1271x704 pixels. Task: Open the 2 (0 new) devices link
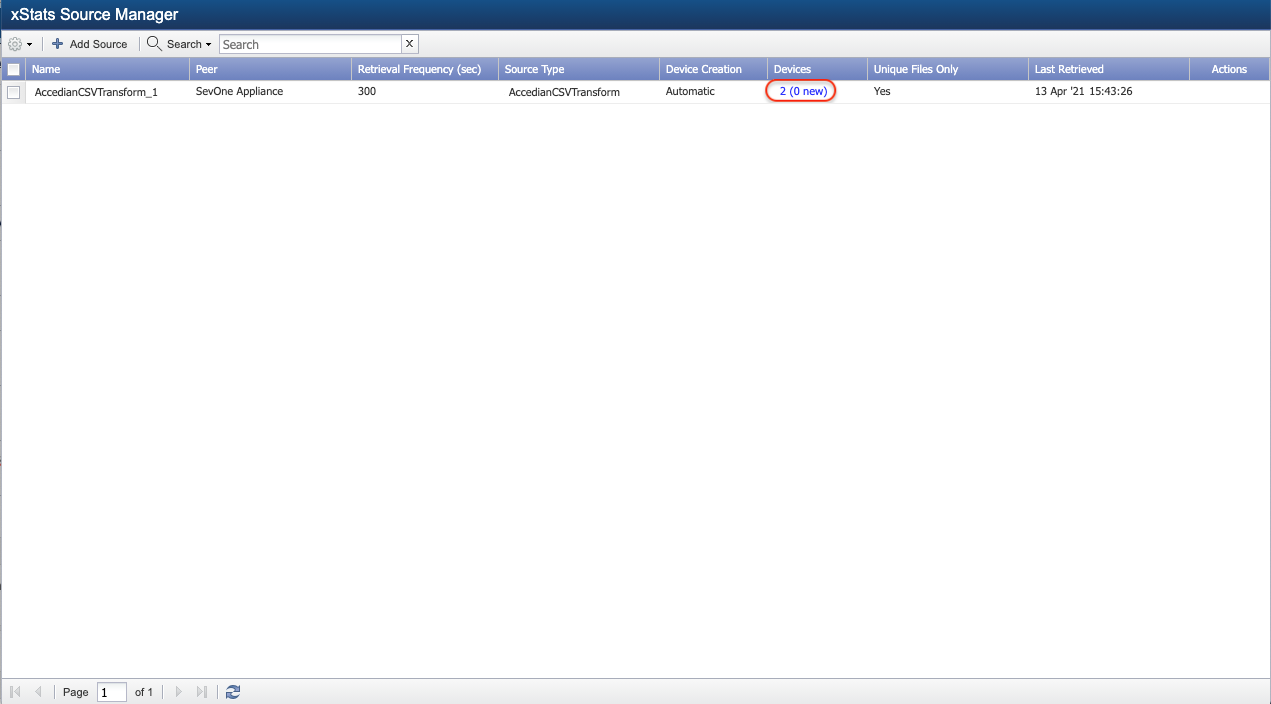[803, 91]
